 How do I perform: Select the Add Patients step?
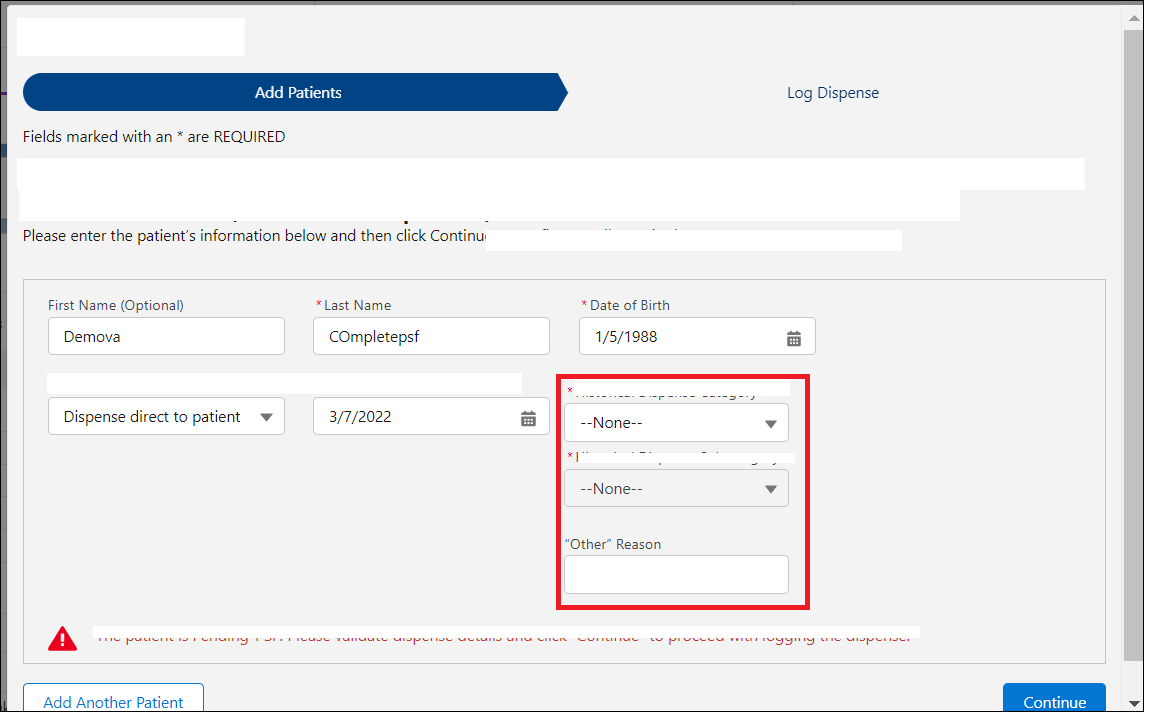[297, 92]
